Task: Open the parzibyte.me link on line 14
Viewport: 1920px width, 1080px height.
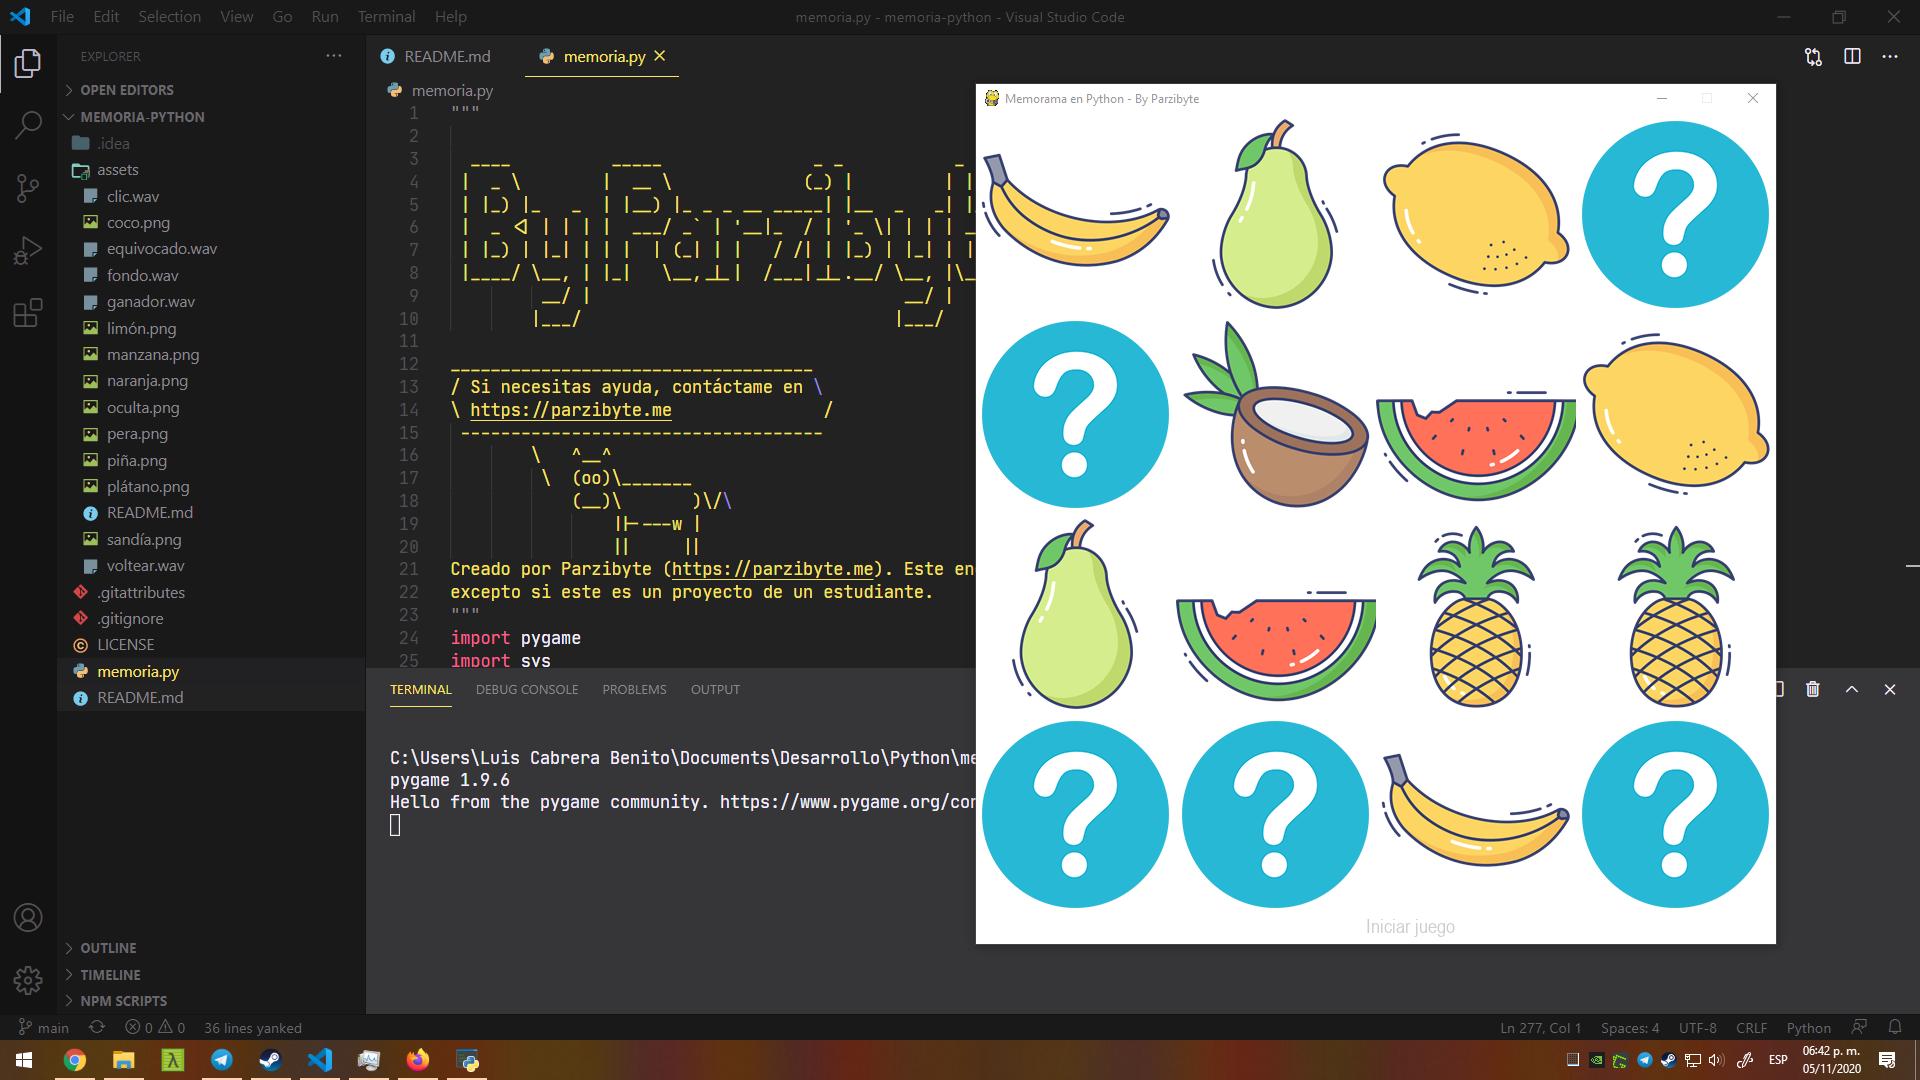Action: click(571, 410)
